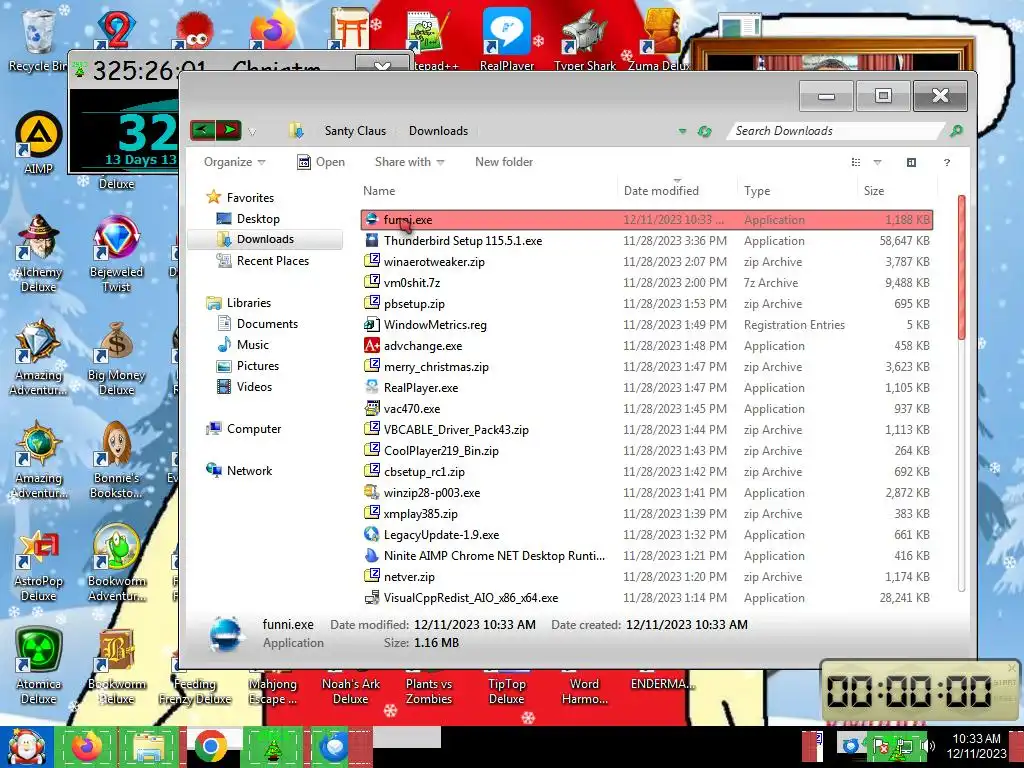Open the address bar history dropdown
Screen dimensions: 1024x768
coord(682,131)
